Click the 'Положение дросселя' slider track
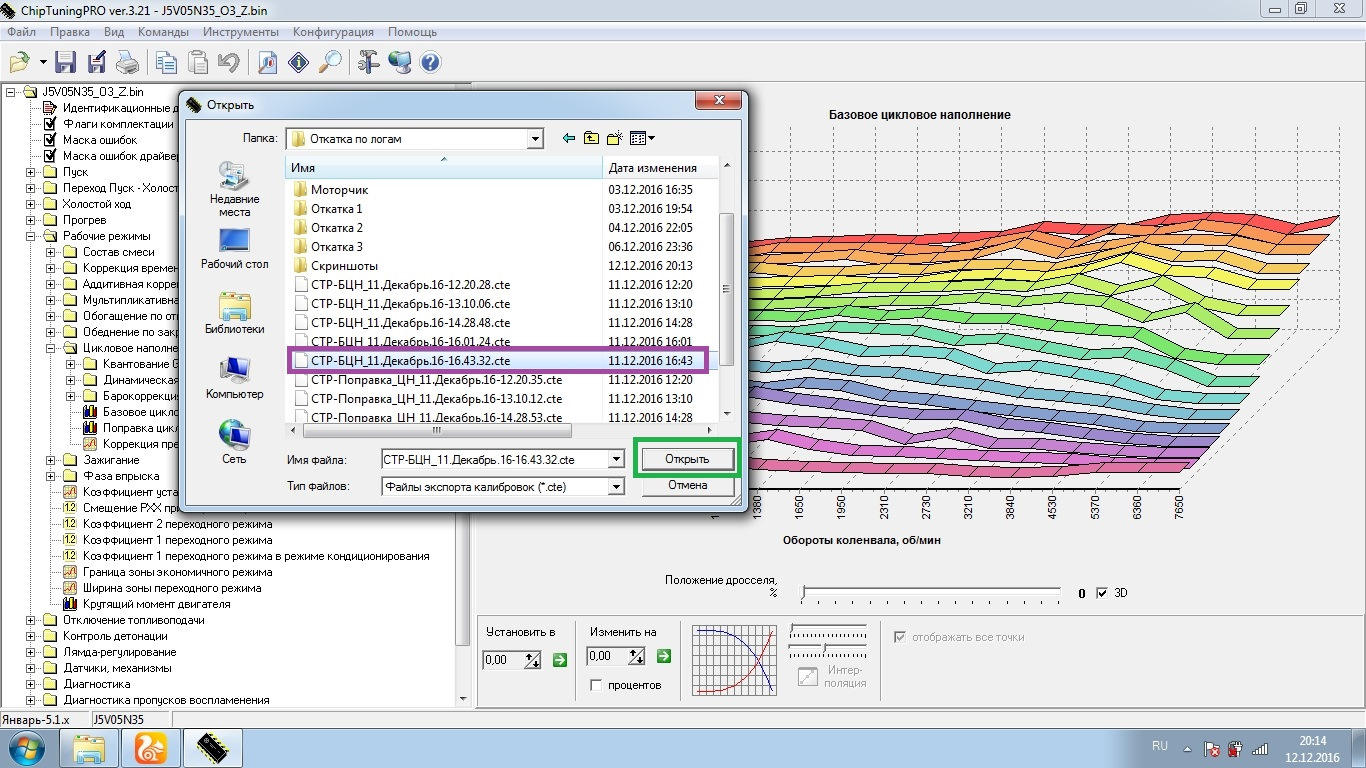 click(x=931, y=593)
